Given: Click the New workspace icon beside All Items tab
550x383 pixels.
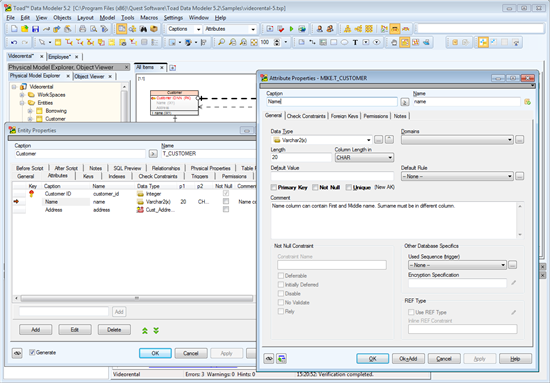Looking at the screenshot, I should point(173,68).
